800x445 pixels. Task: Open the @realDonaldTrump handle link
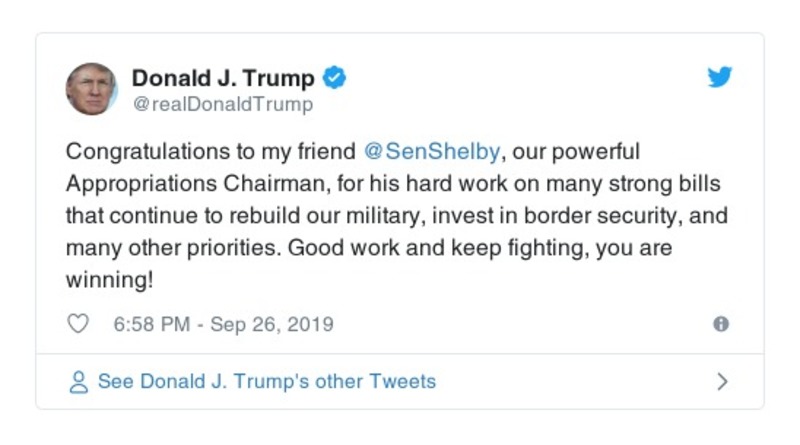[222, 104]
